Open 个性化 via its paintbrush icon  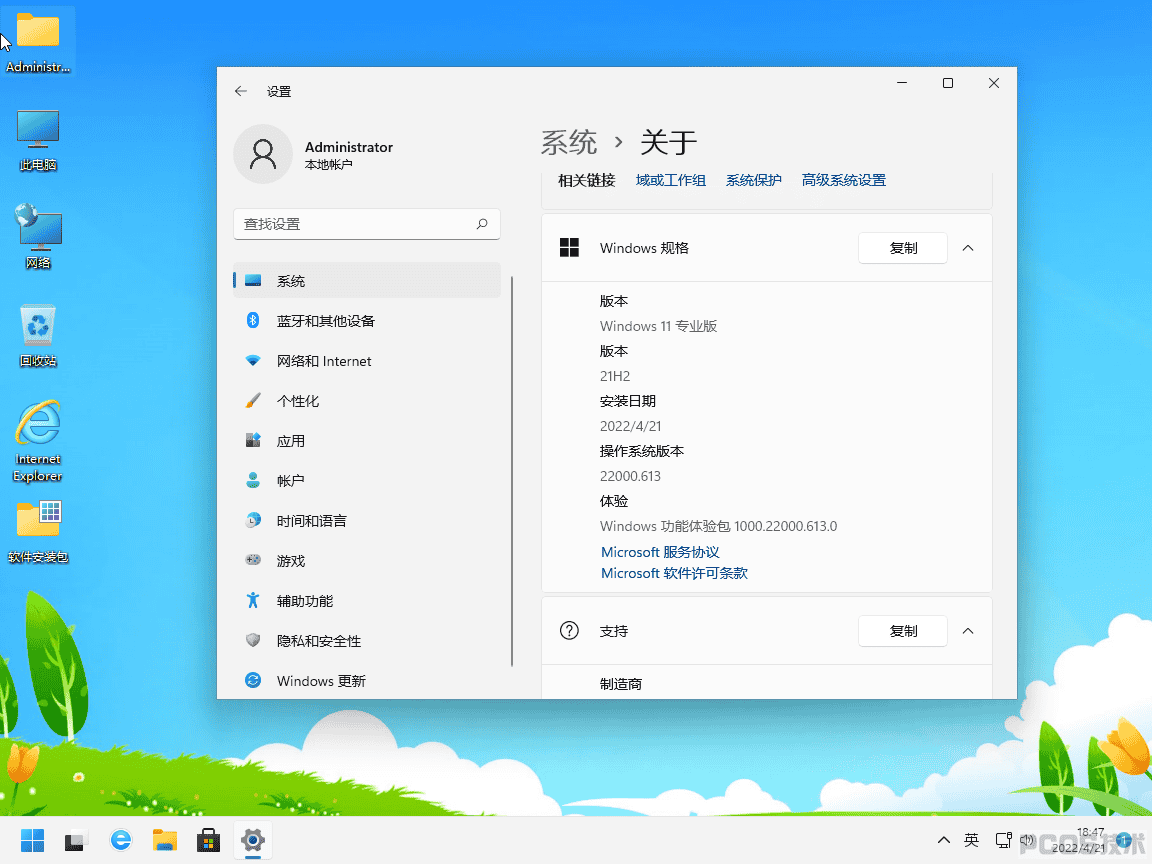tap(253, 400)
